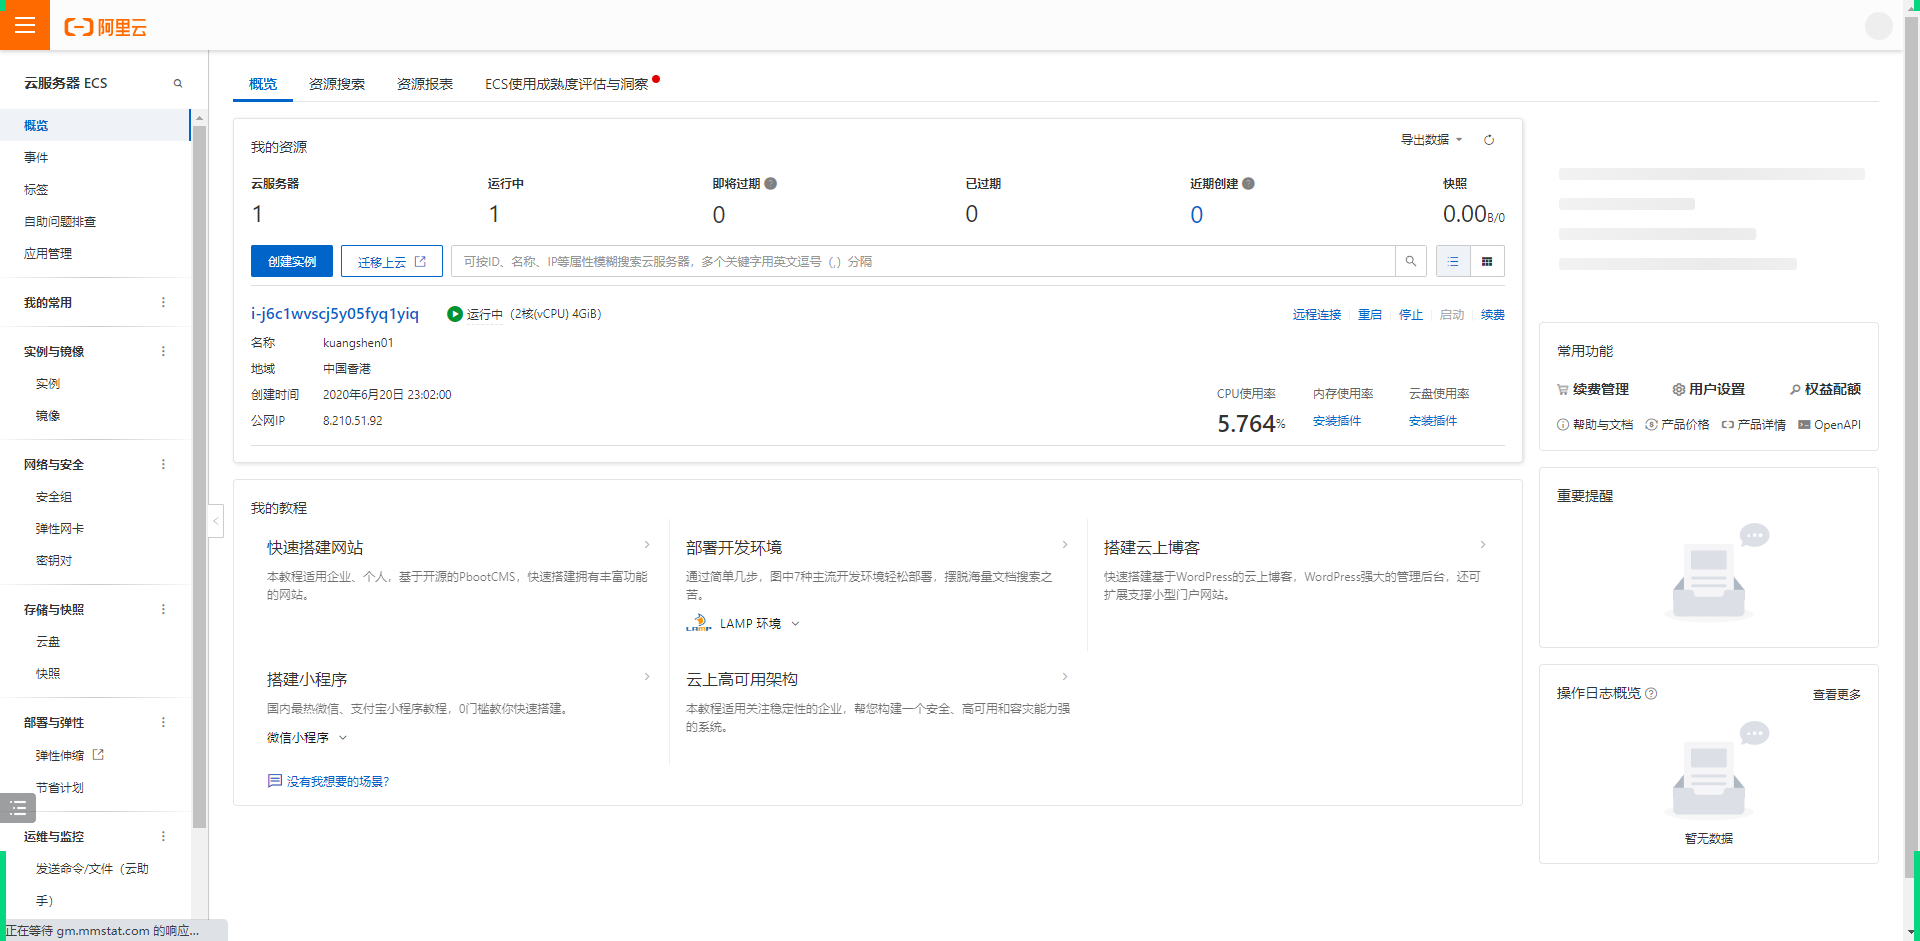The image size is (1920, 941).
Task: Switch to the 资源报表 tab
Action: pos(425,84)
